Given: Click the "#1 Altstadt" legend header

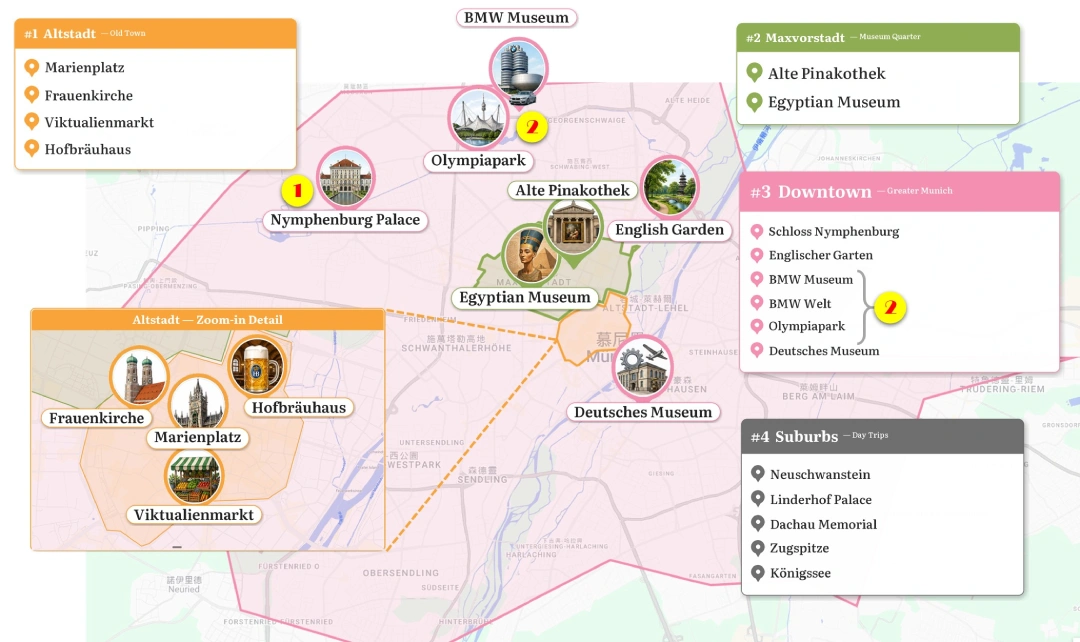Looking at the screenshot, I should 156,33.
